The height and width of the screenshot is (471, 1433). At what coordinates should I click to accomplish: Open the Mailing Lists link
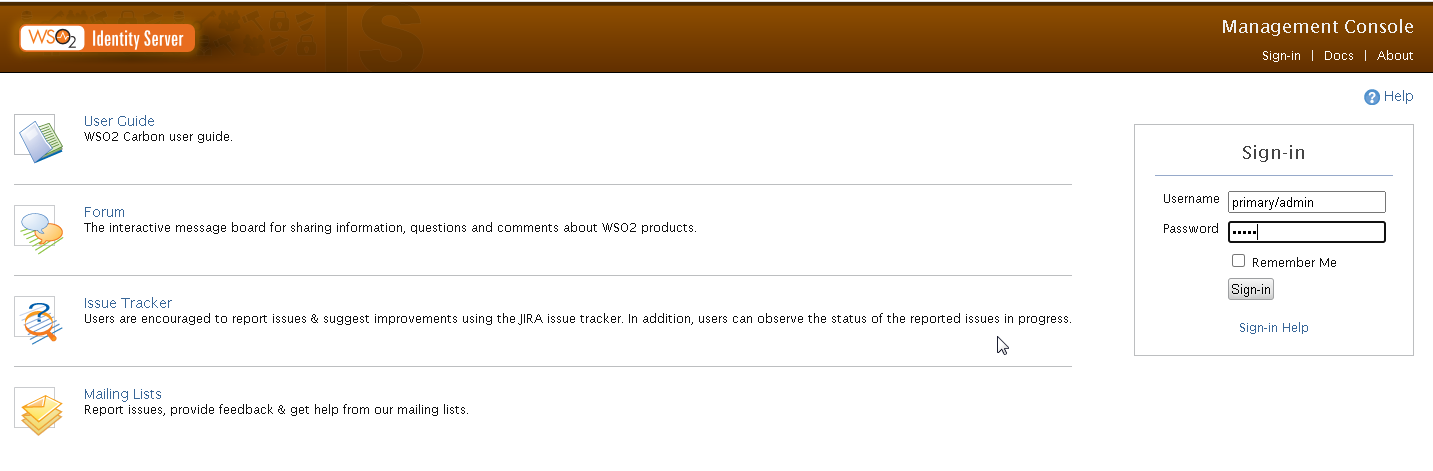click(123, 394)
